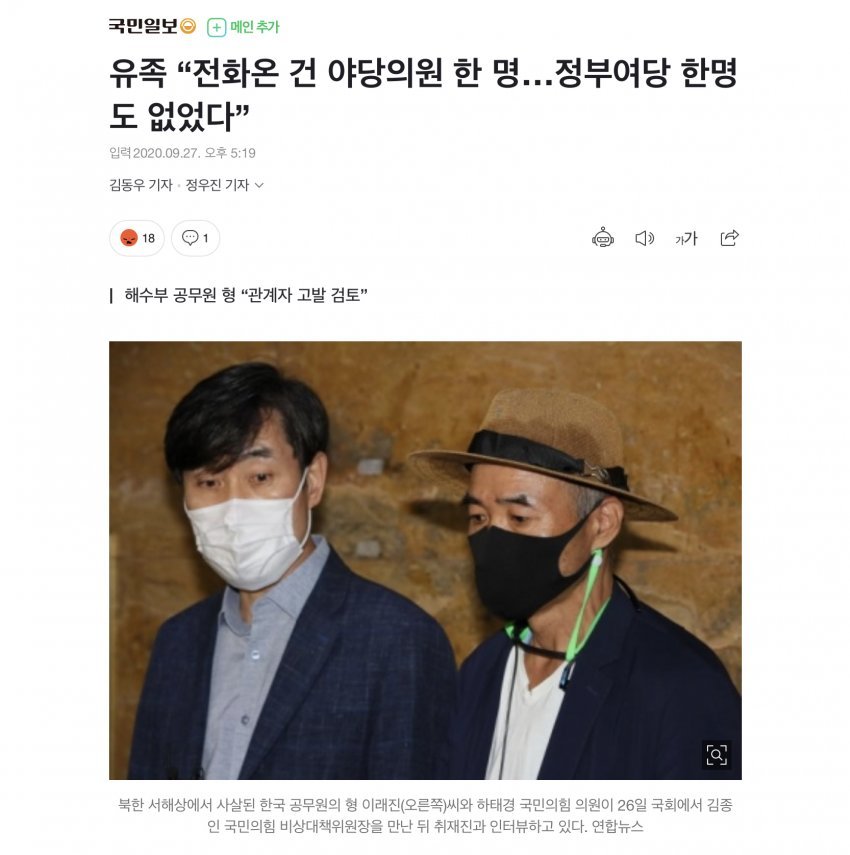
Task: Click the angry reaction button with 18
Action: pos(137,238)
